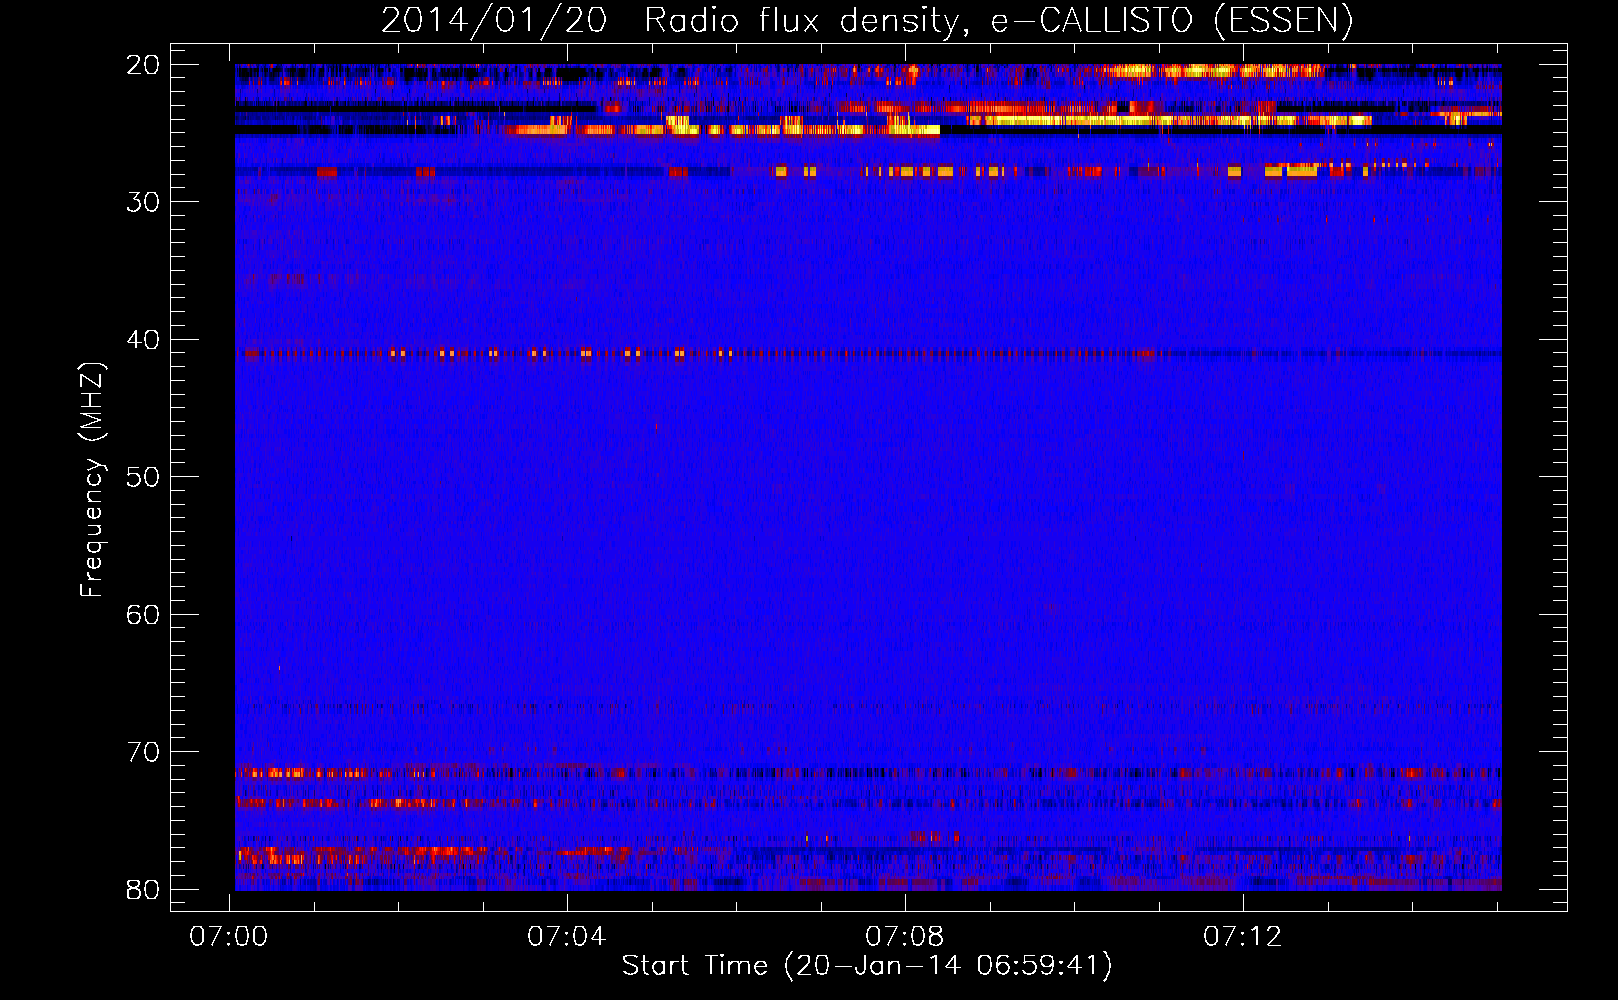1618x1000 pixels.
Task: Click the '60' frequency tick label
Action: pos(143,615)
